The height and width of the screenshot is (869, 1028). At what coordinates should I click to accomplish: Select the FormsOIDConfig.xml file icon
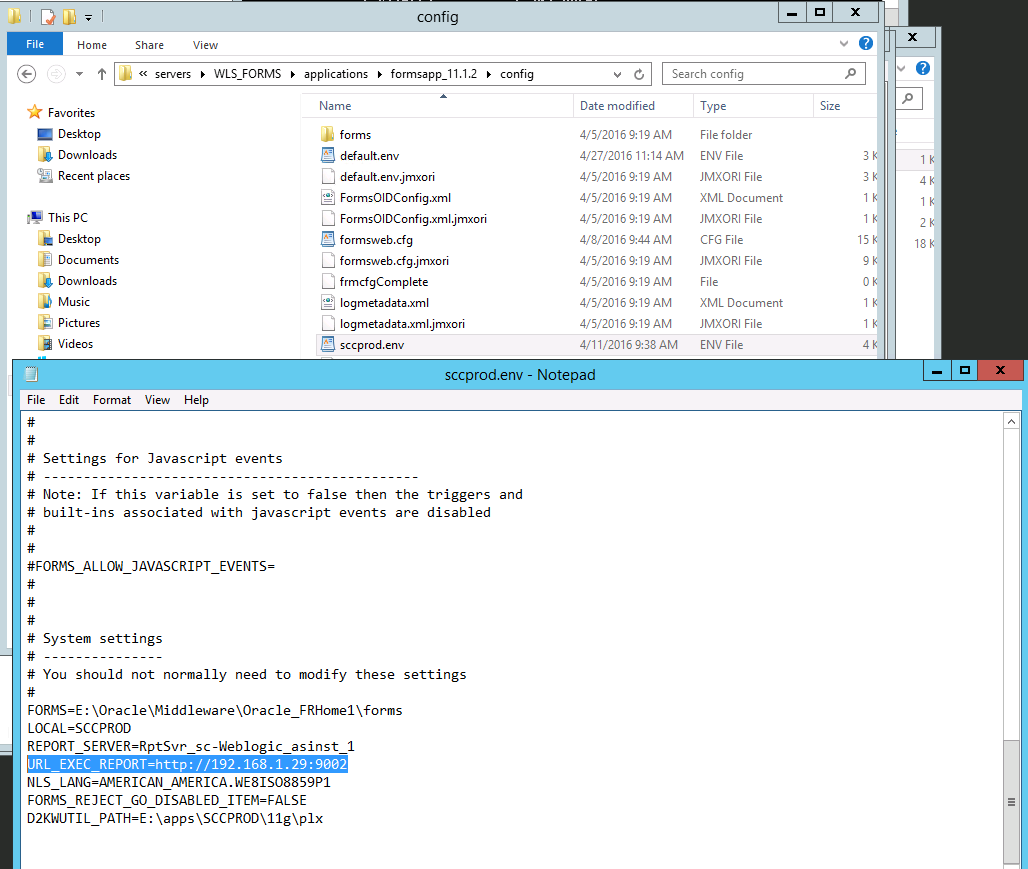328,197
